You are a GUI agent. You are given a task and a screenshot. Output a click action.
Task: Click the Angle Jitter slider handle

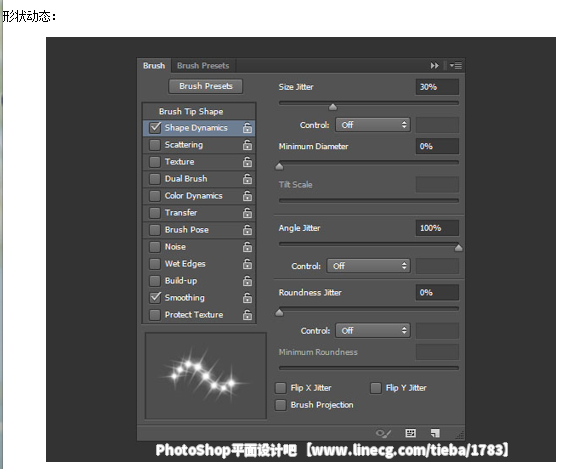point(458,247)
